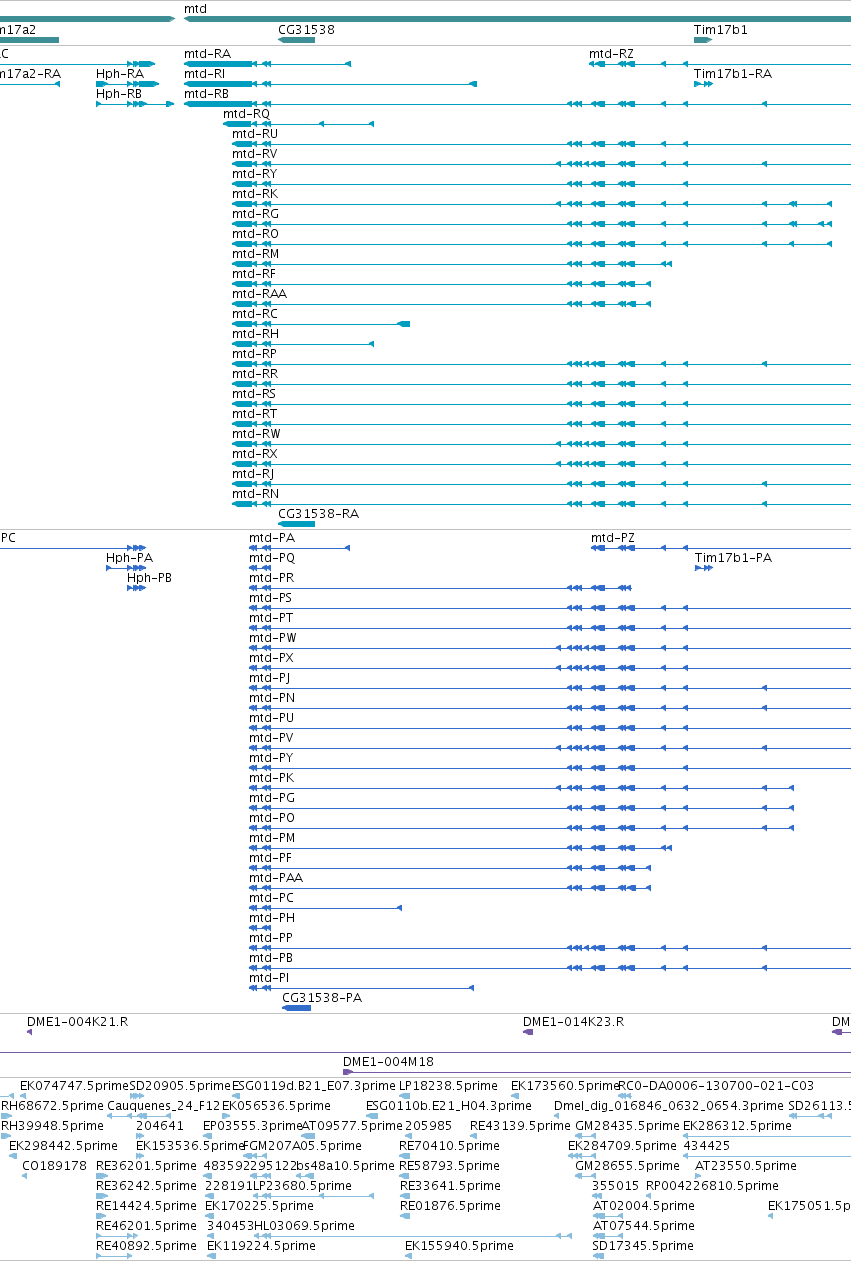
Task: Select the mtd-RAA transcript
Action: point(259,293)
